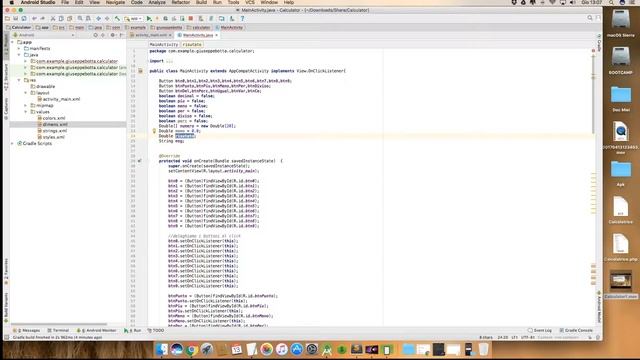This screenshot has height=360, width=640.
Task: Open the Messages tool window
Action: (27, 330)
